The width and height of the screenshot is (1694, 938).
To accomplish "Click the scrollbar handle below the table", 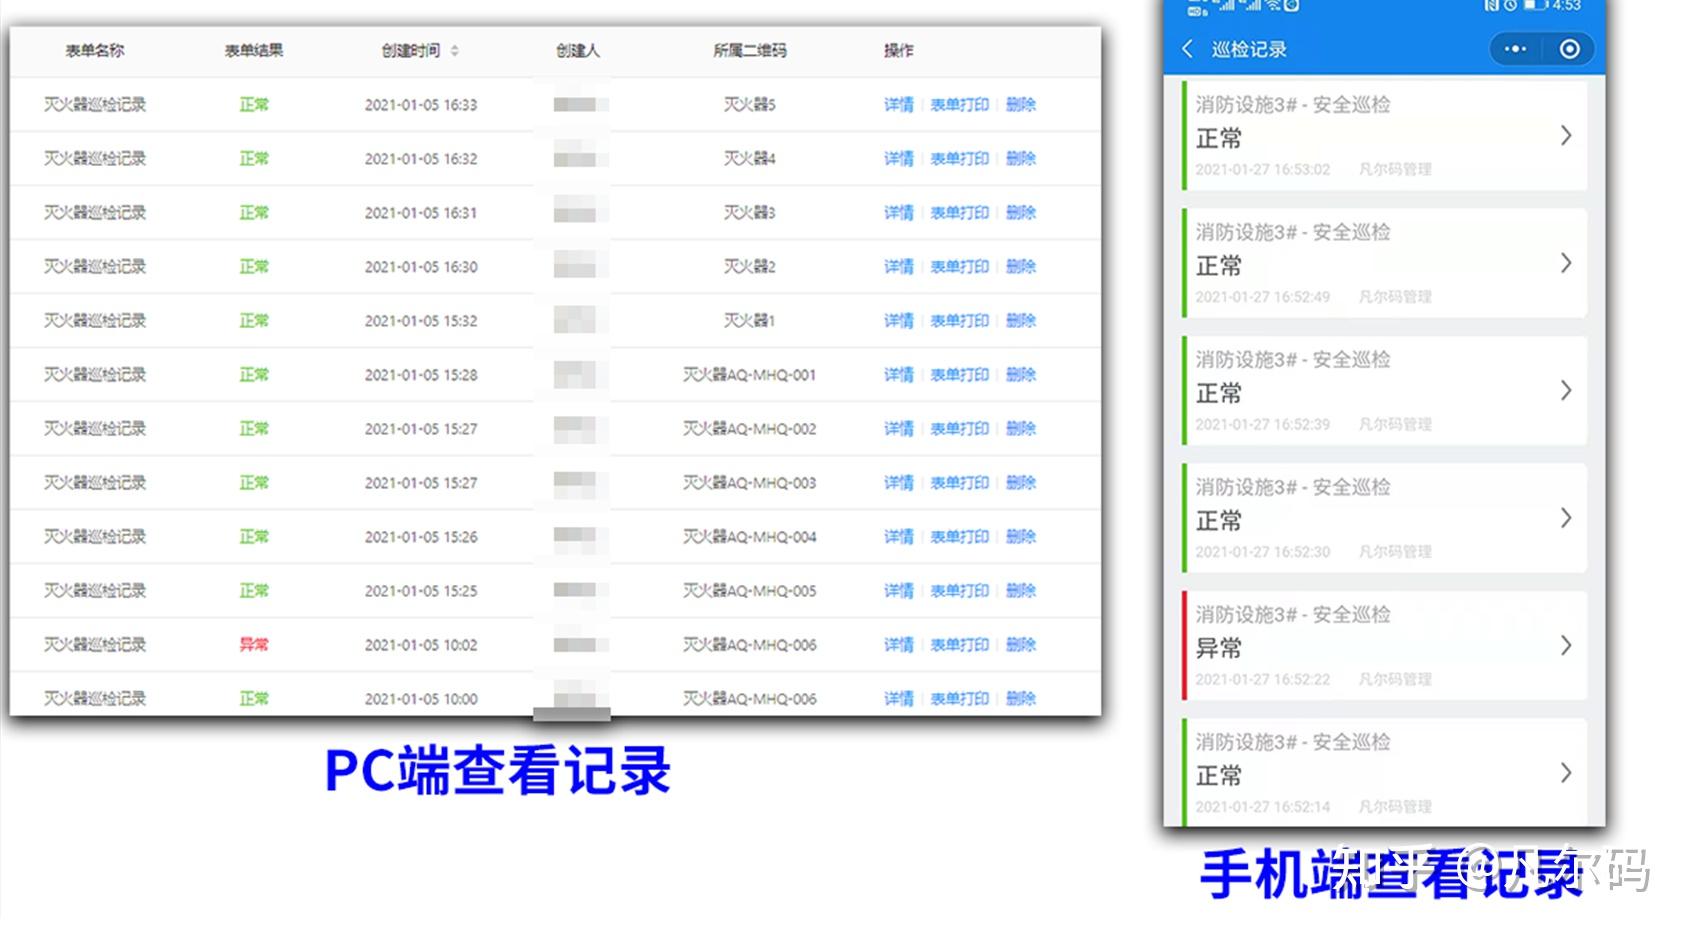I will coord(570,715).
